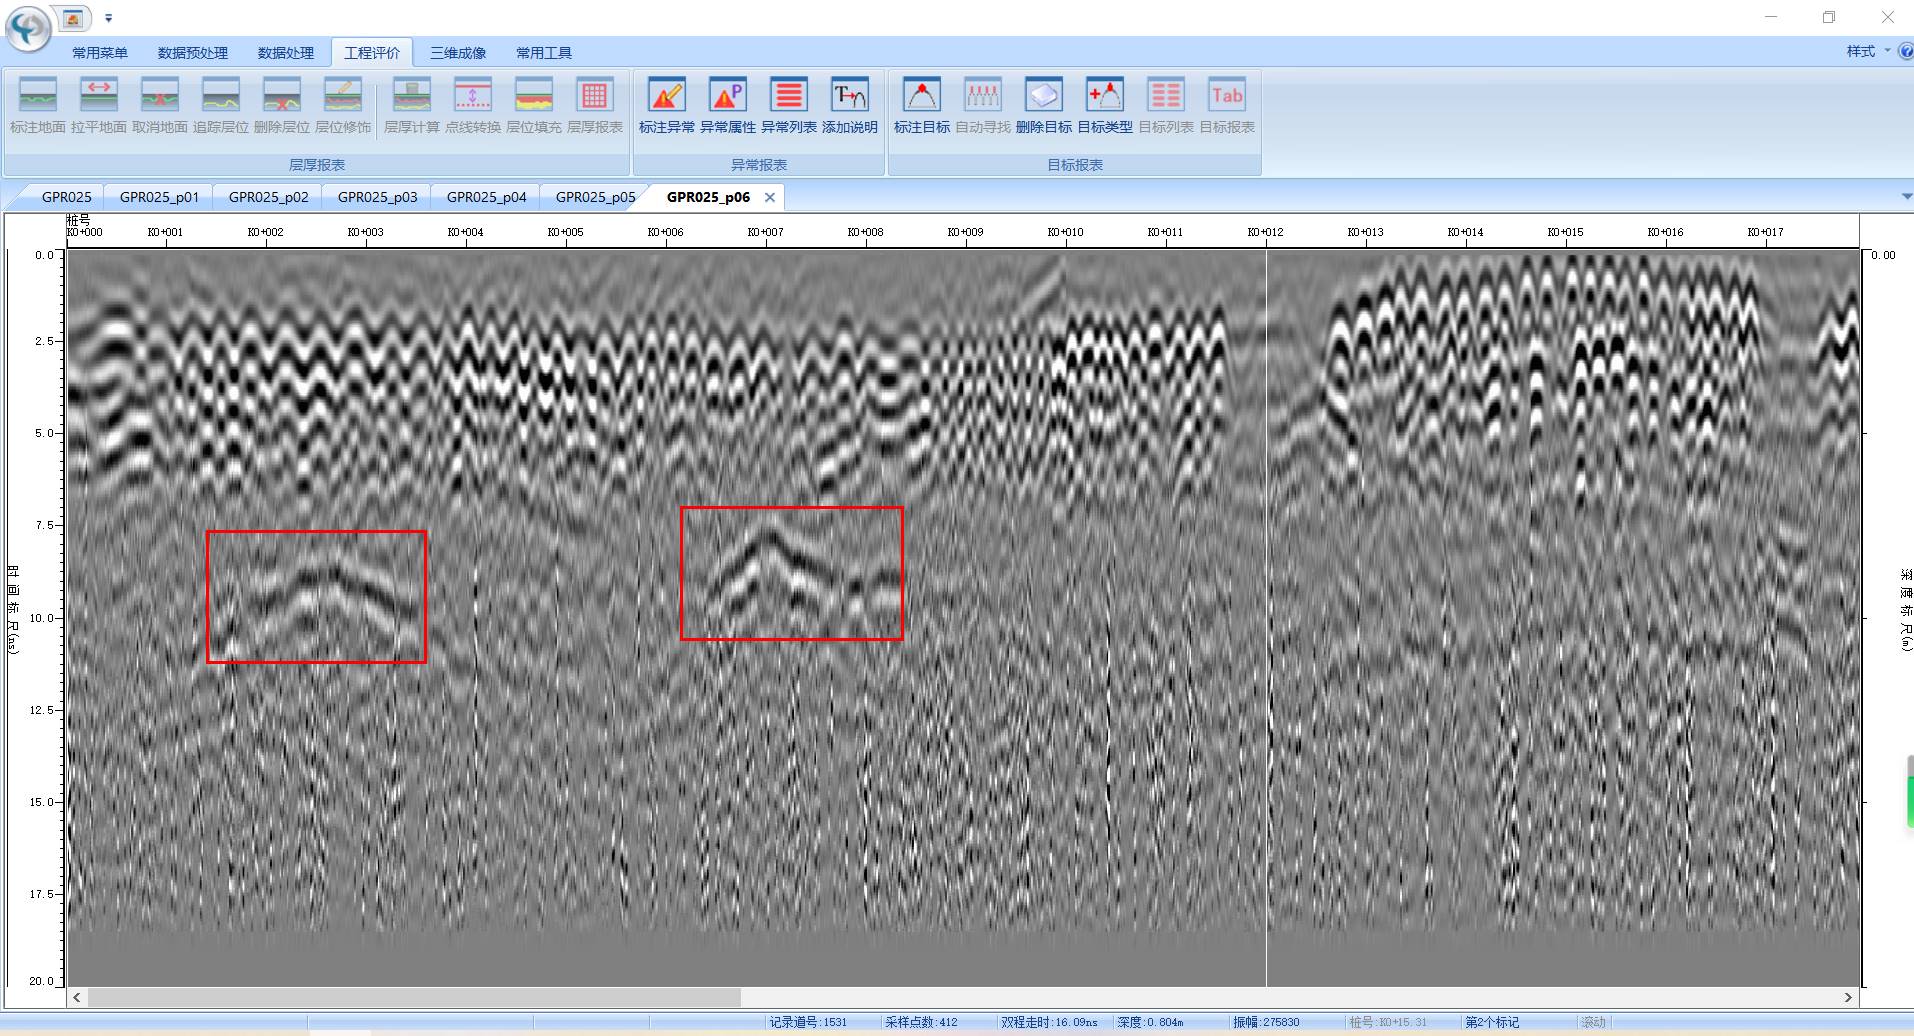Click the horizontal scrollbar left arrow
The width and height of the screenshot is (1914, 1036).
pyautogui.click(x=77, y=997)
